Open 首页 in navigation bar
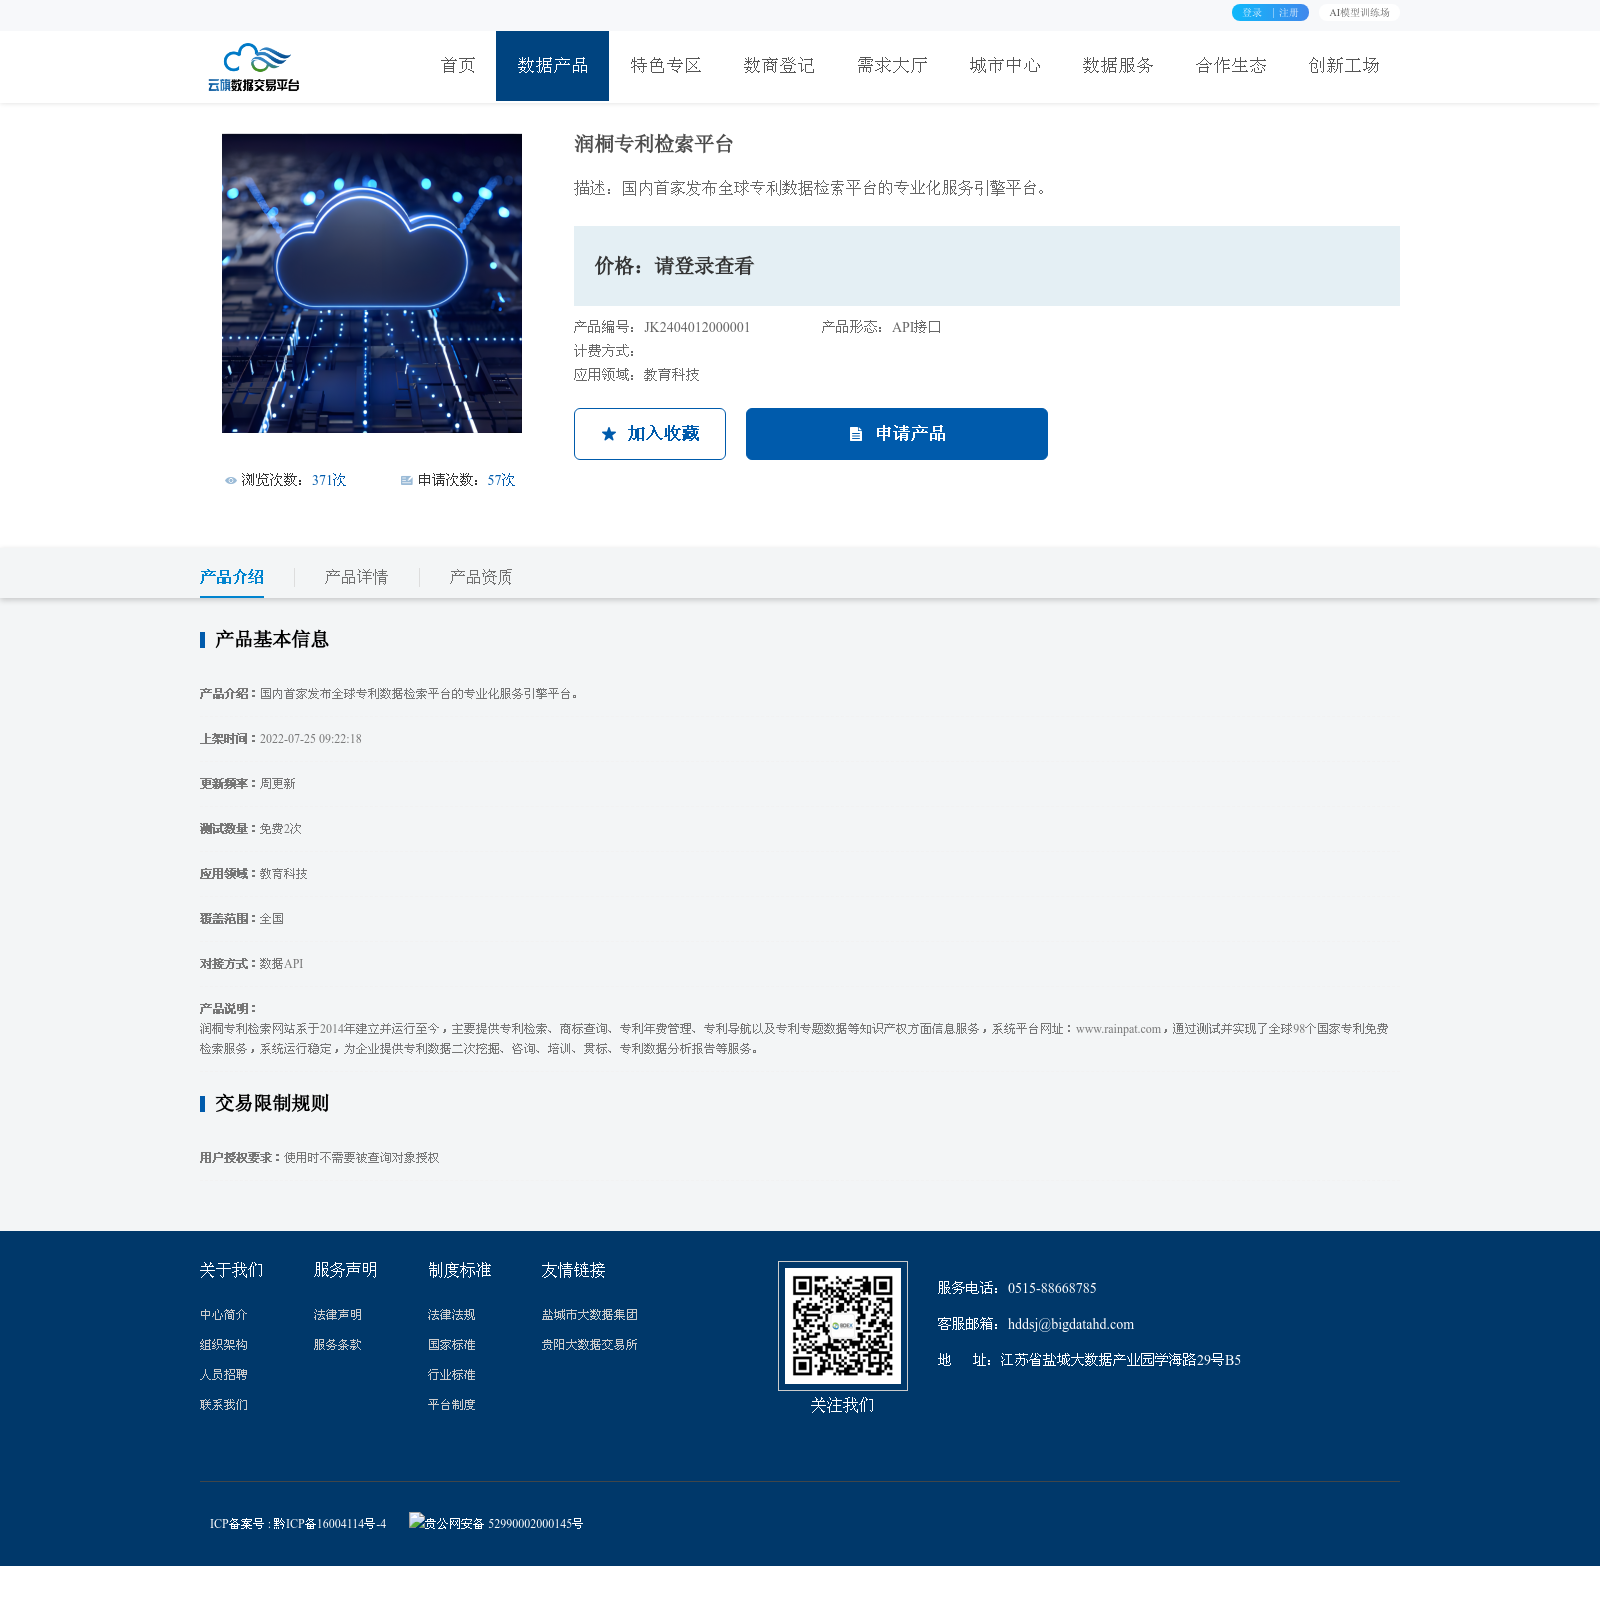 [458, 66]
